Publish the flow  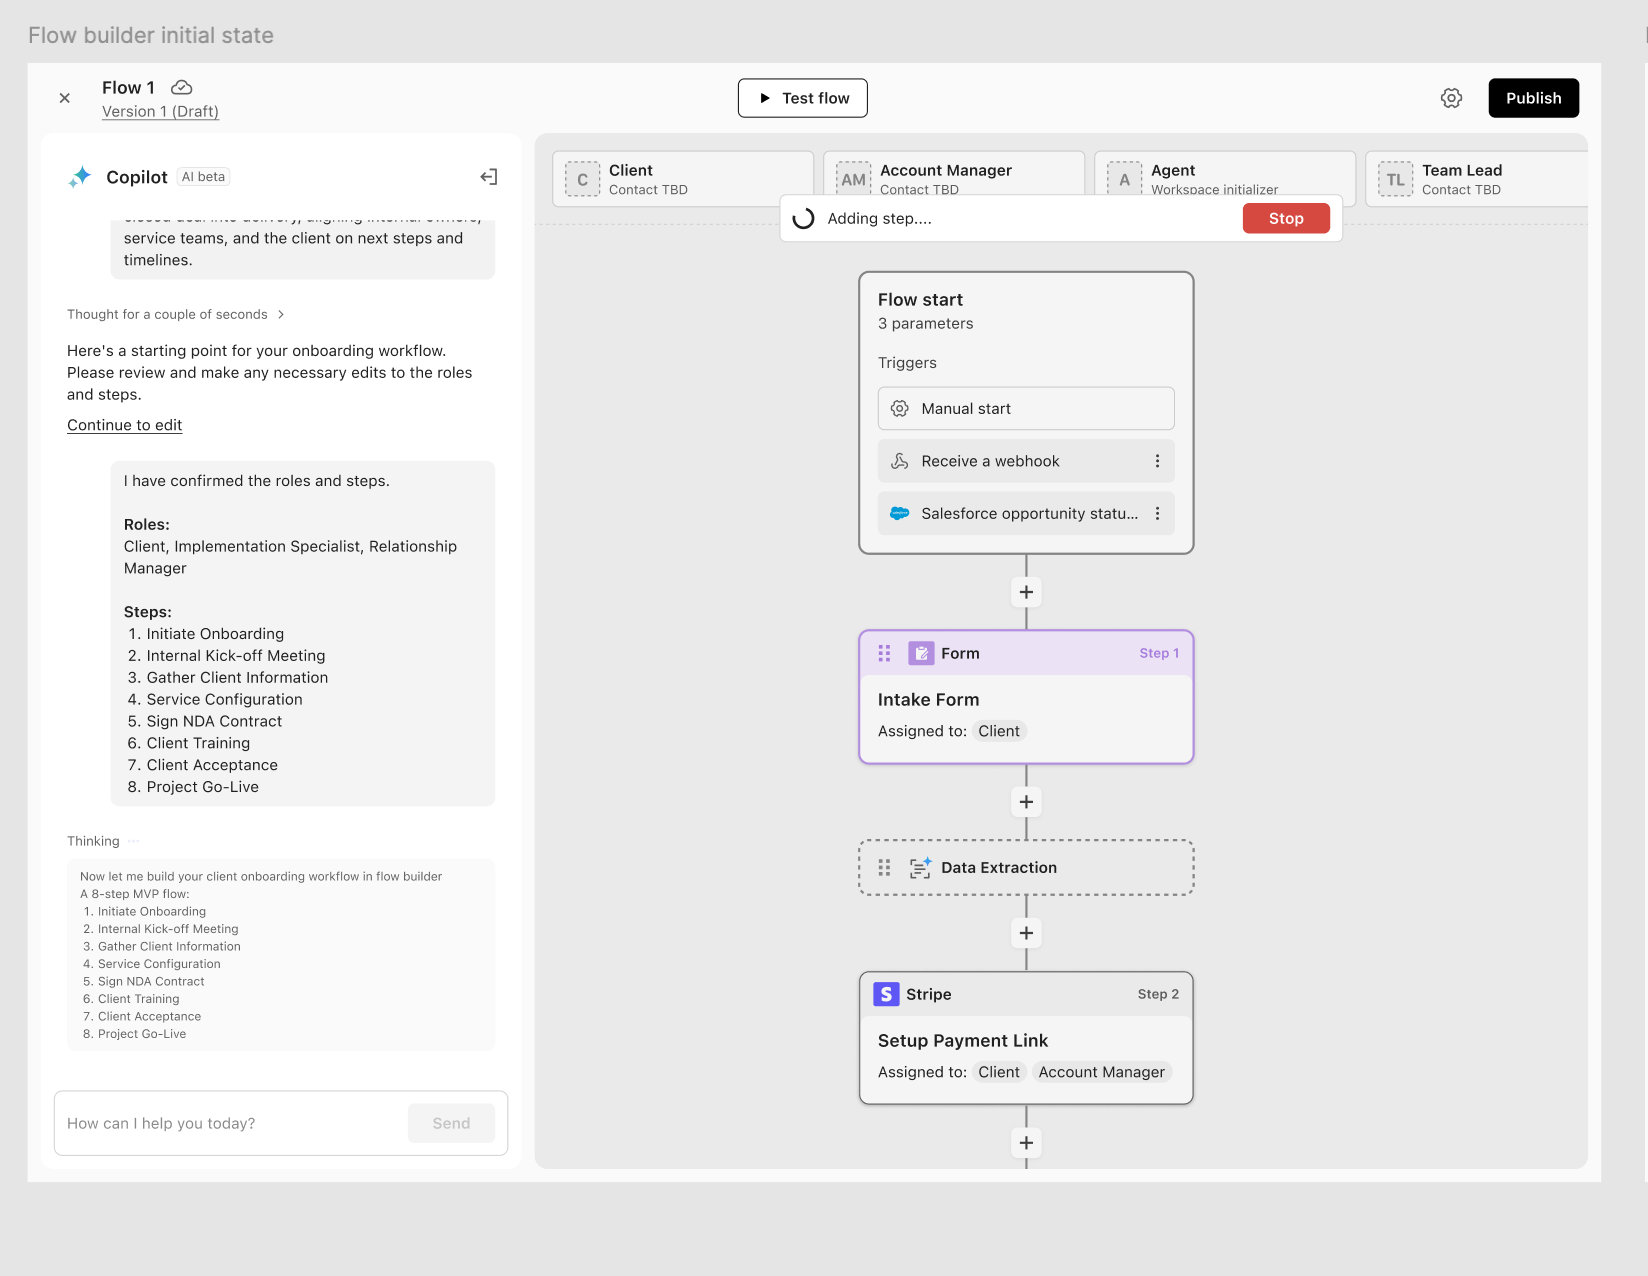point(1533,98)
